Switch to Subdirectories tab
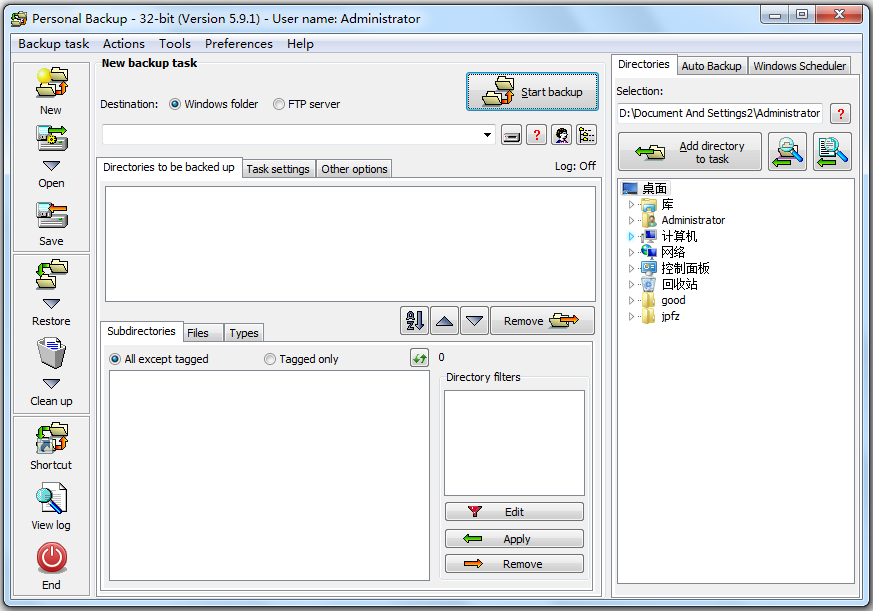Image resolution: width=873 pixels, height=611 pixels. coord(141,331)
